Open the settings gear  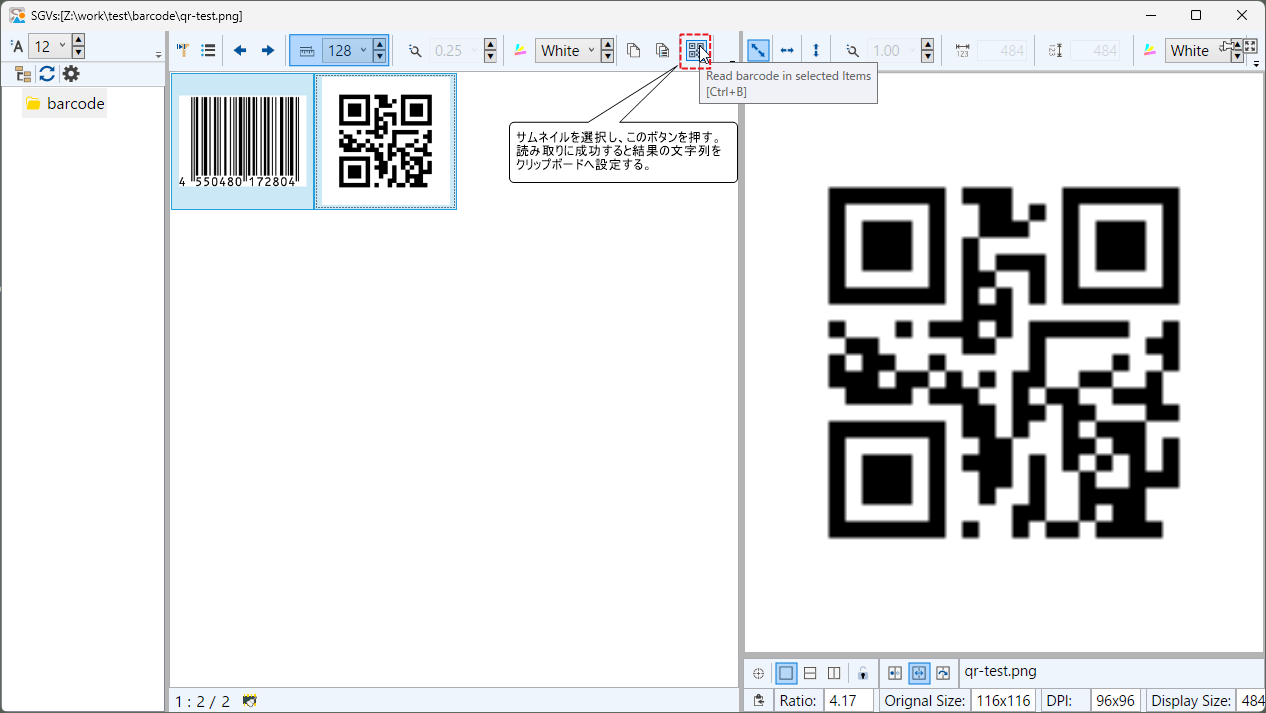tap(71, 74)
